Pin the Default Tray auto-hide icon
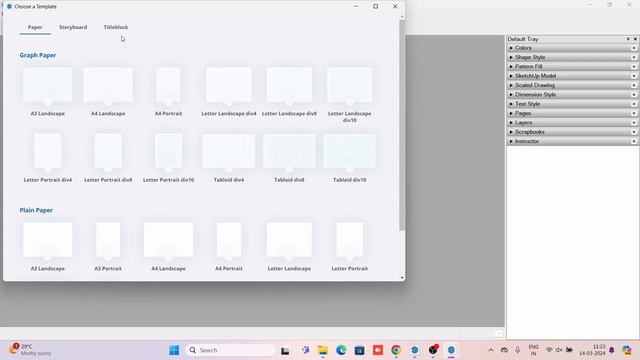Viewport: 640px width, 360px height. coord(628,39)
